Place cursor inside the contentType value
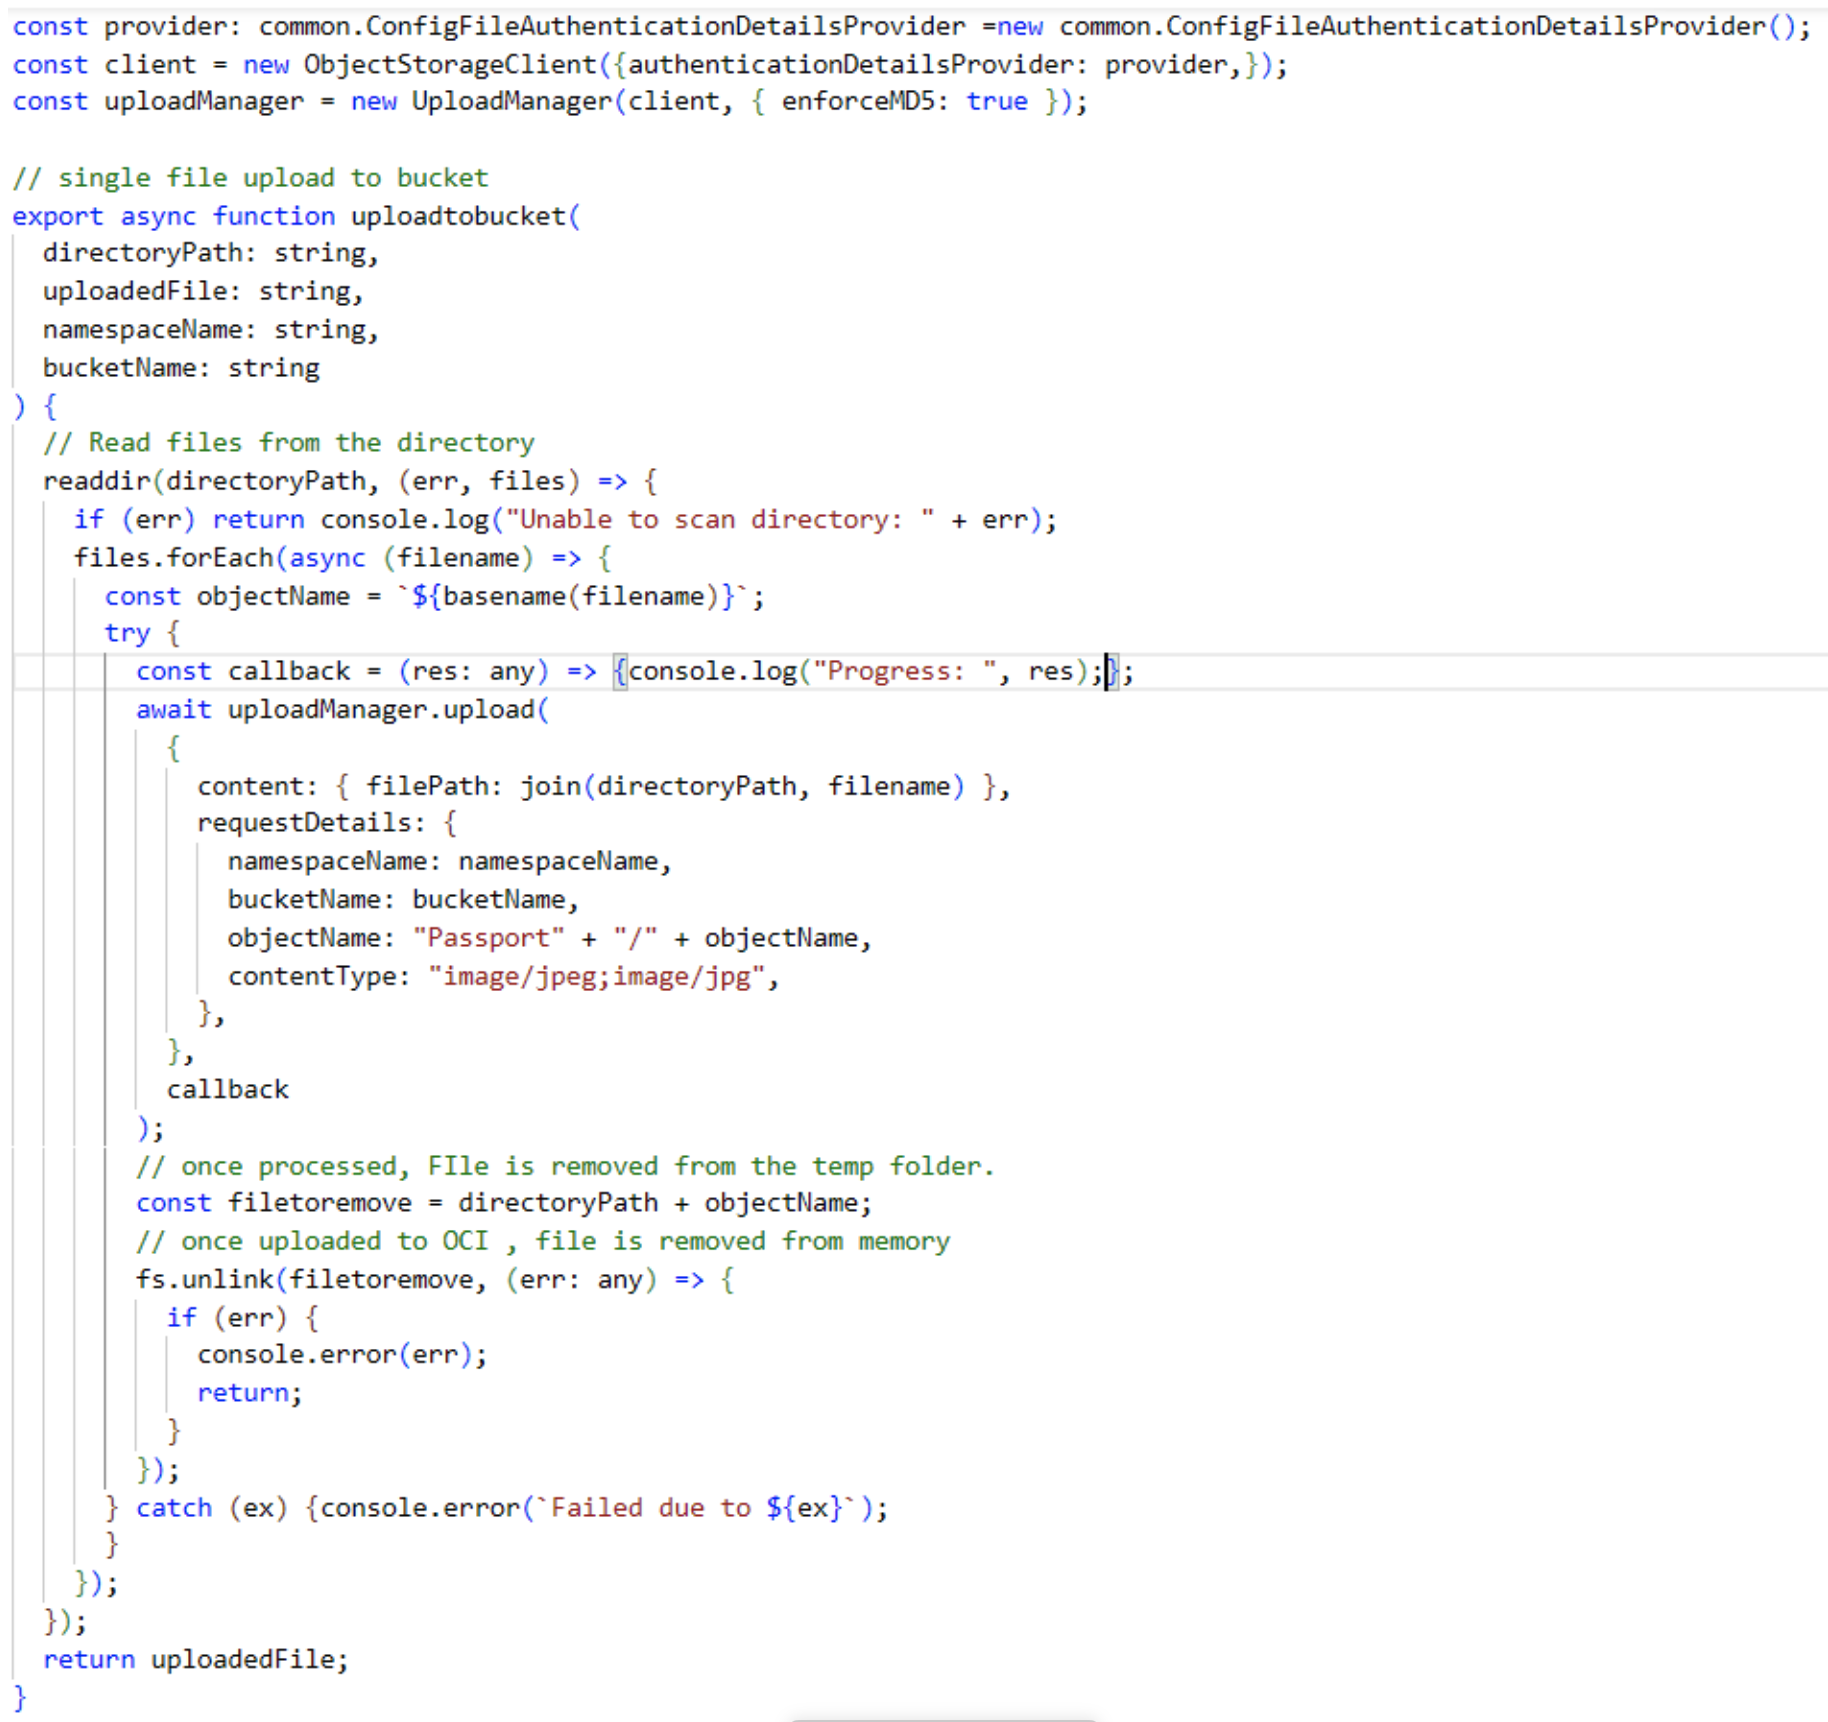The height and width of the screenshot is (1722, 1828). (598, 975)
